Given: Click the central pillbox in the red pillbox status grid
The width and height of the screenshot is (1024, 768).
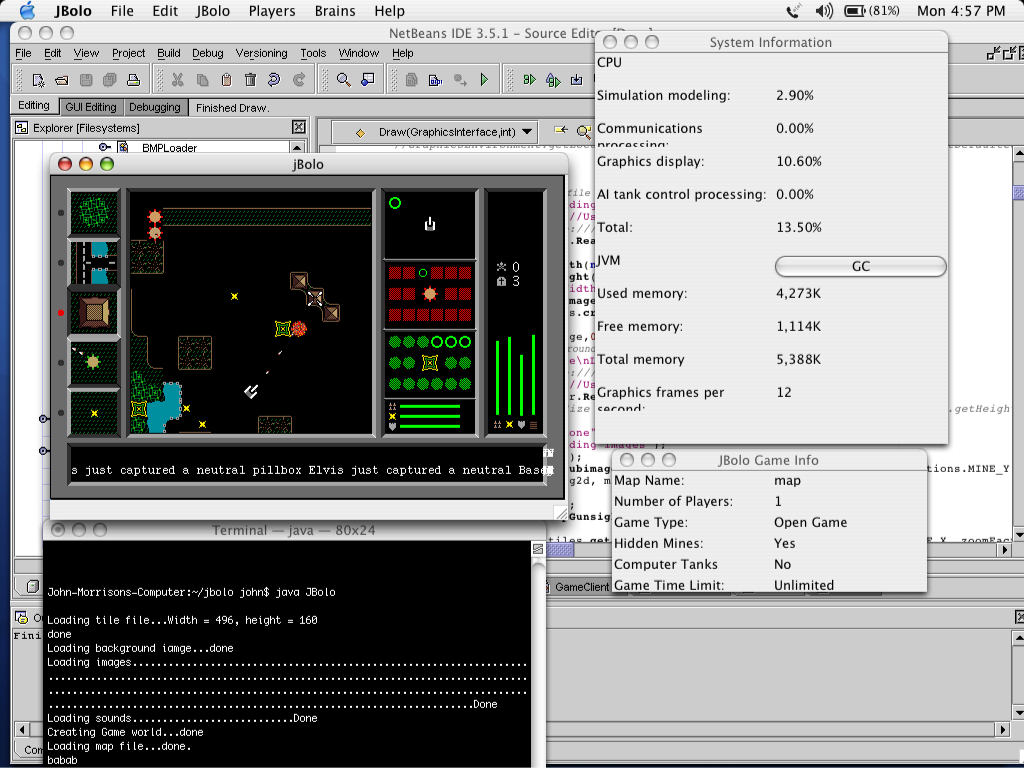Looking at the screenshot, I should [x=430, y=294].
